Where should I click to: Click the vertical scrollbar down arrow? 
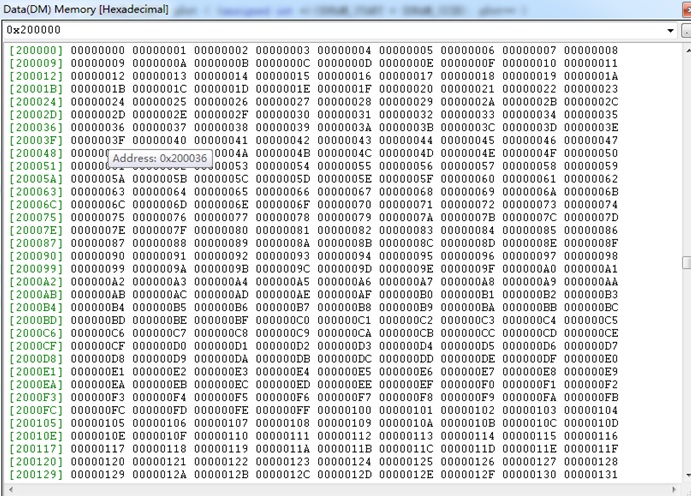[688, 475]
